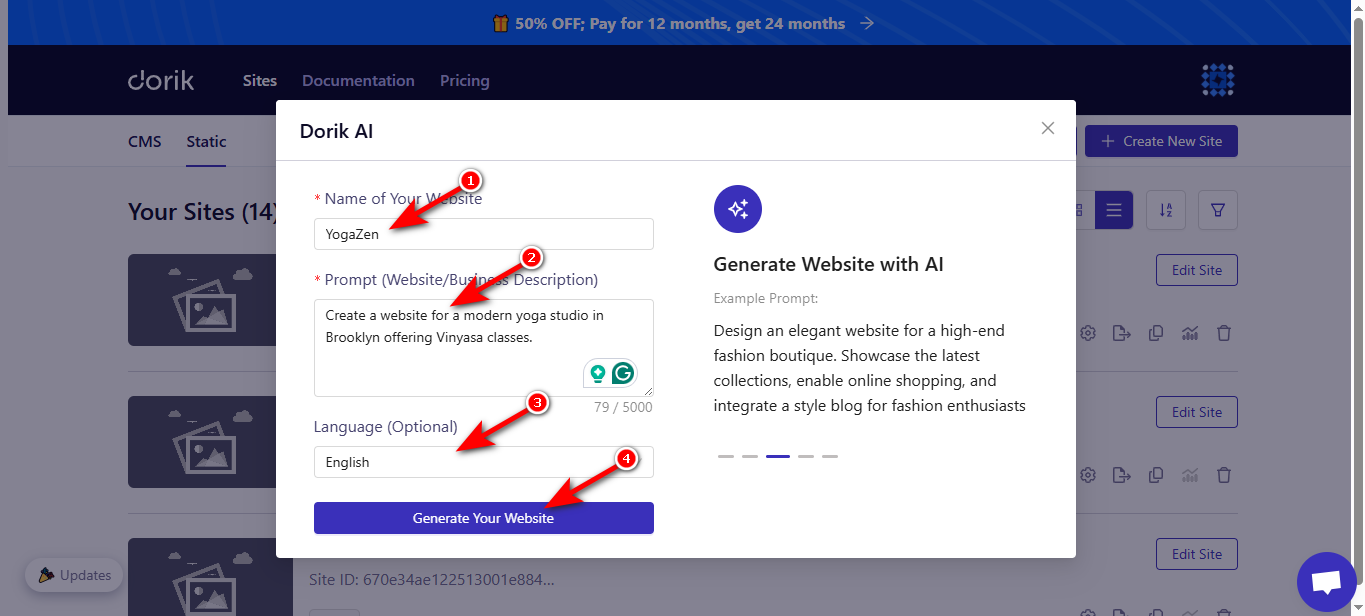Click the export site icon
The image size is (1365, 616).
1122,332
